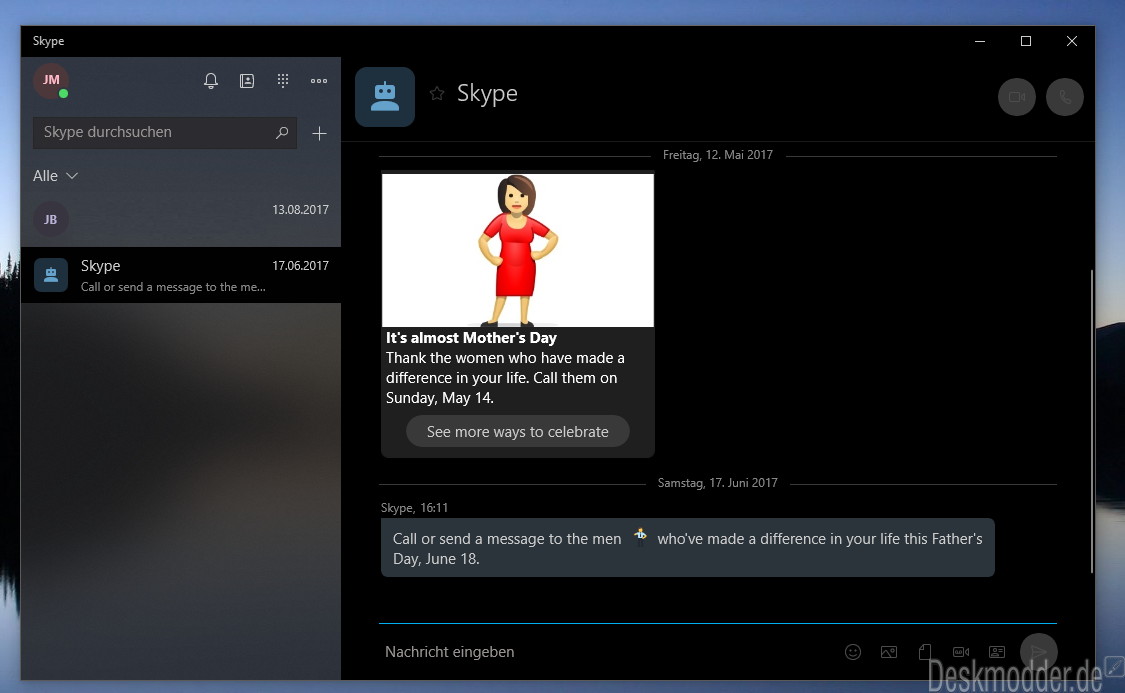
Task: Click the 'Samstag, 17. Juni 2017' date separator
Action: 717,483
